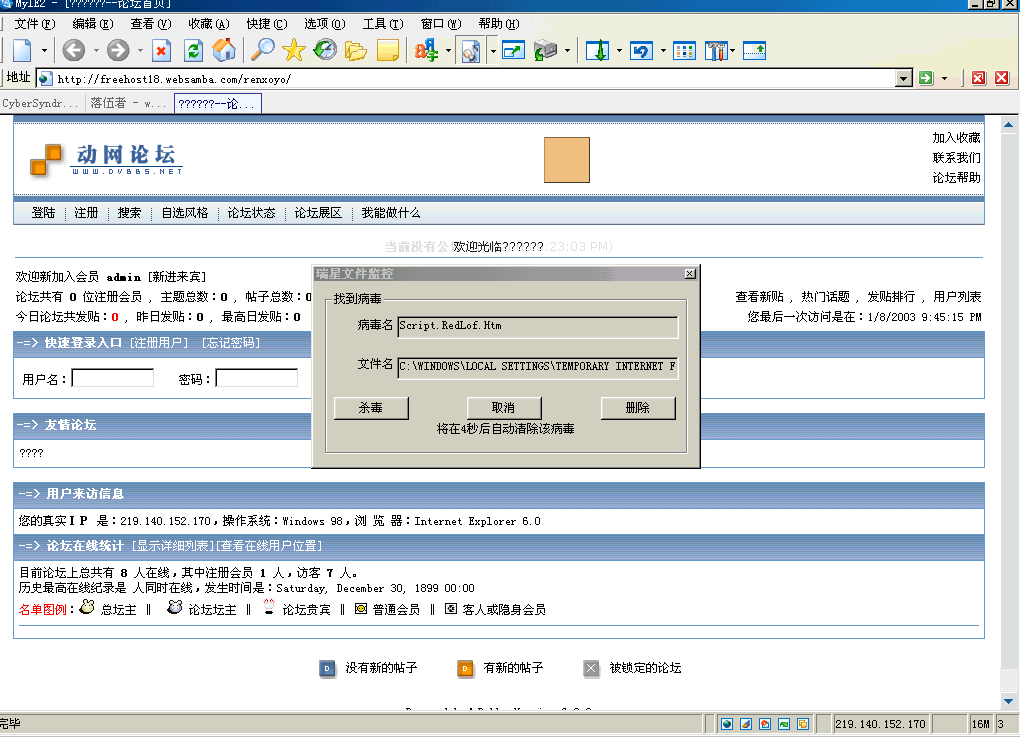1020x737 pixels.
Task: Expand the address bar URL dropdown
Action: pos(904,78)
